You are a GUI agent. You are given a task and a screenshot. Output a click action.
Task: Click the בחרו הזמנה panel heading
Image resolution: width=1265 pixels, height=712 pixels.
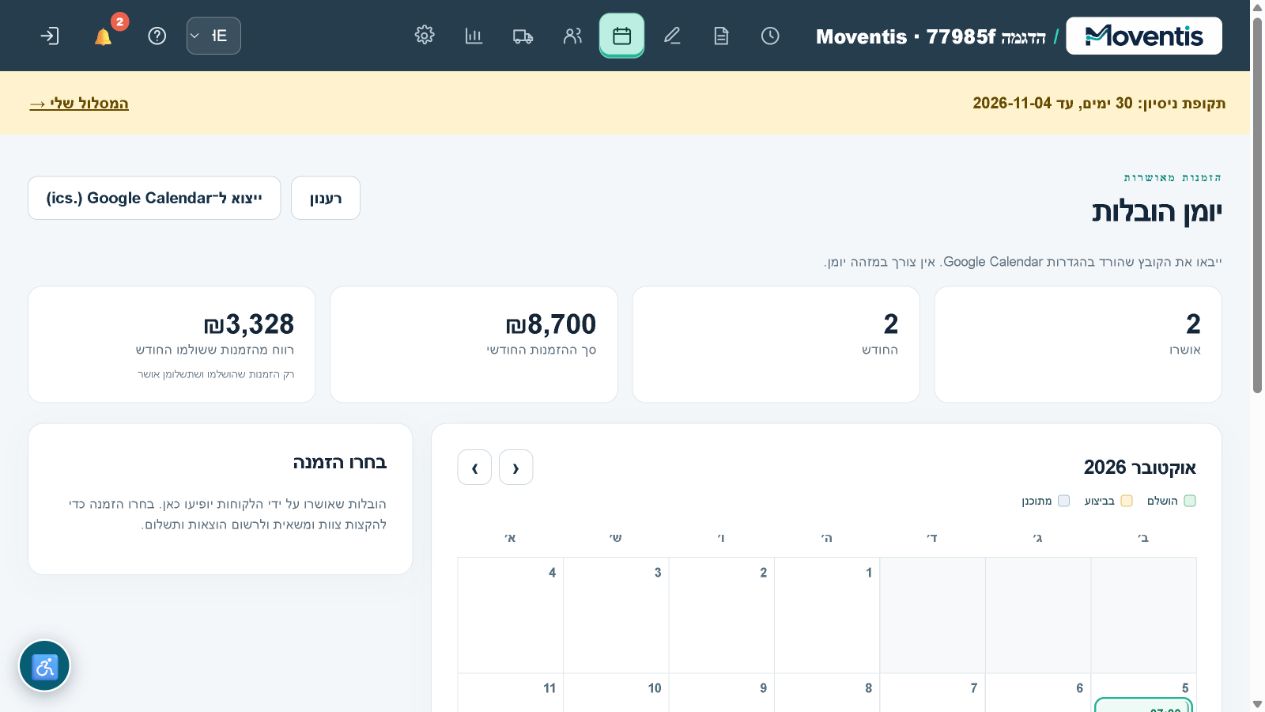tap(340, 462)
